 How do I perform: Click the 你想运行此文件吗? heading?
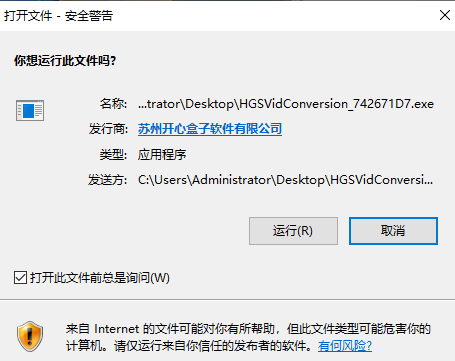point(65,61)
